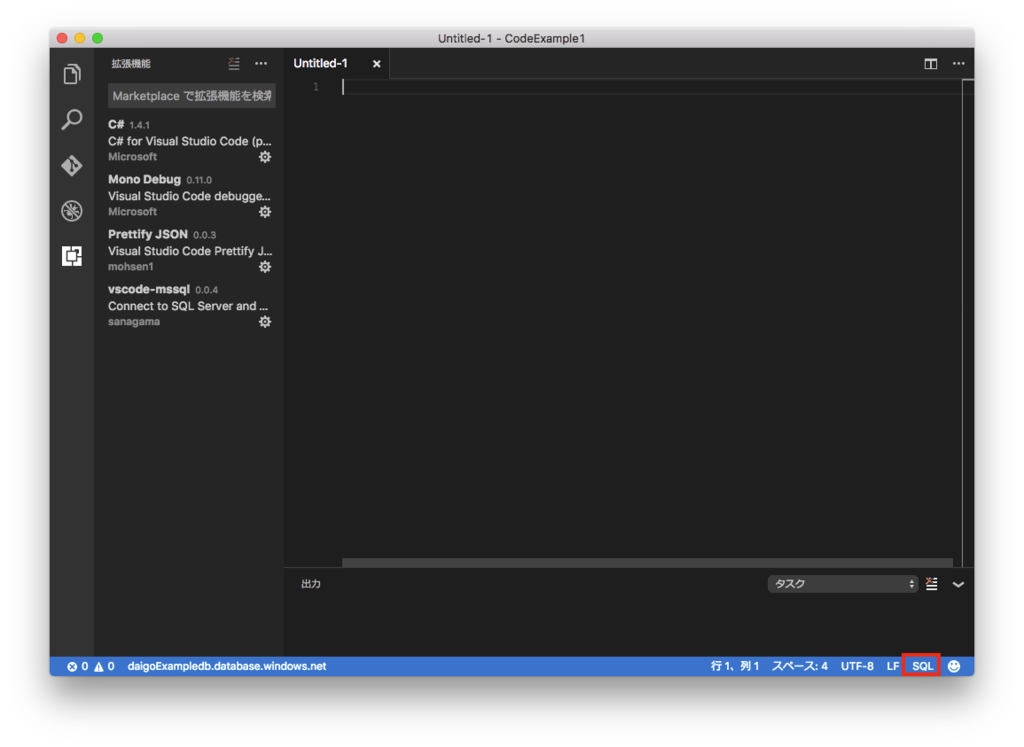This screenshot has height=747, width=1024.
Task: Select the vscode-mssql extension entry
Action: [x=189, y=305]
